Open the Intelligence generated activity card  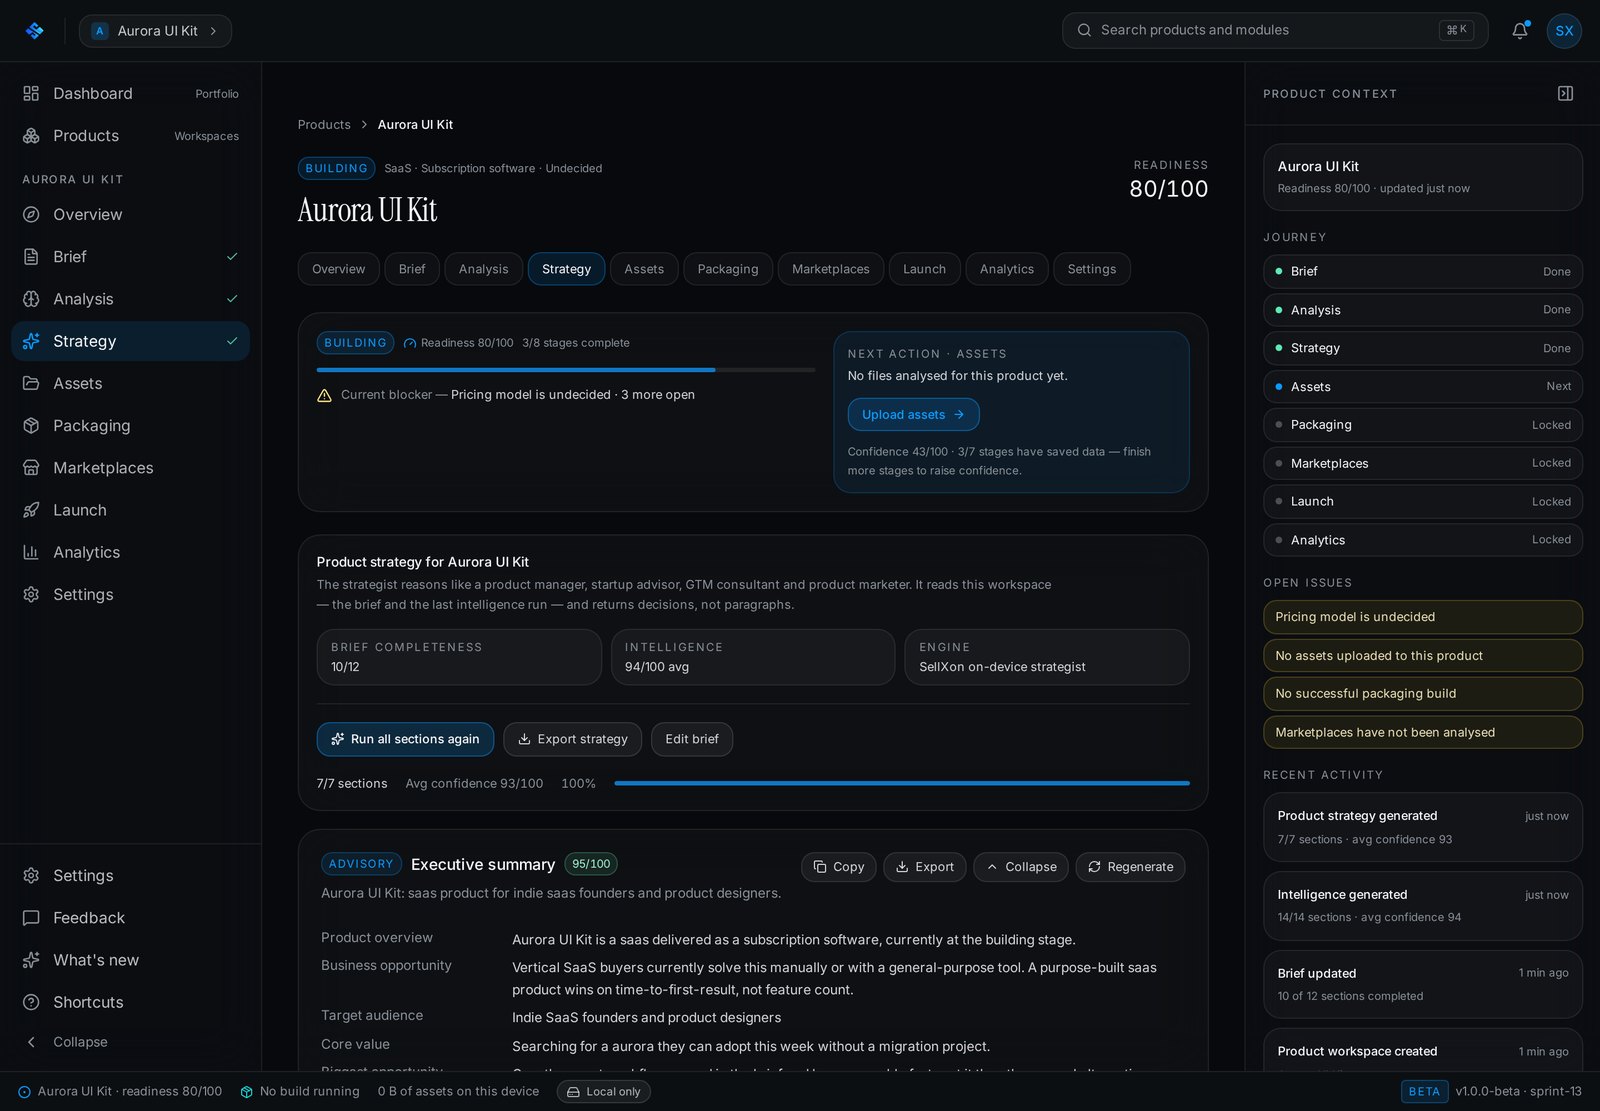click(x=1422, y=906)
